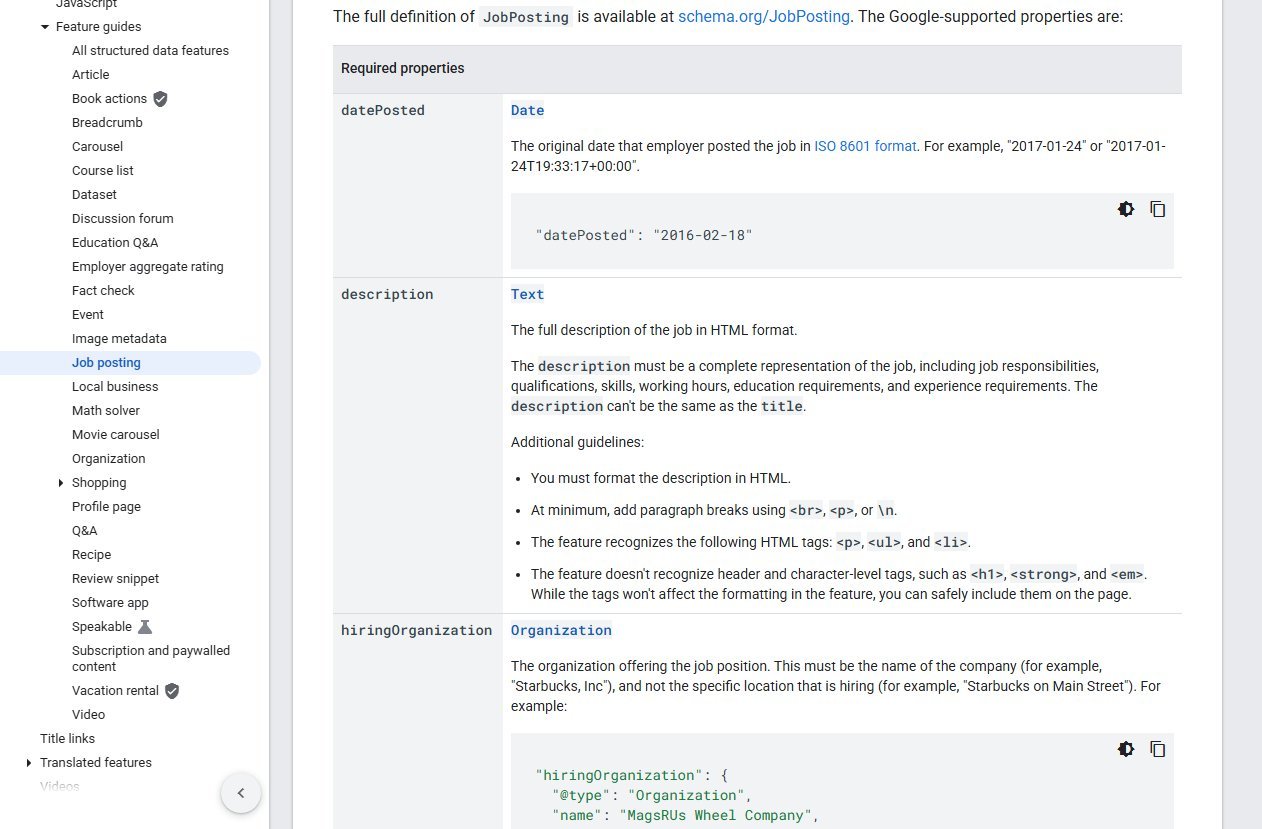Open the Image metadata guide
1262x829 pixels.
tap(119, 339)
